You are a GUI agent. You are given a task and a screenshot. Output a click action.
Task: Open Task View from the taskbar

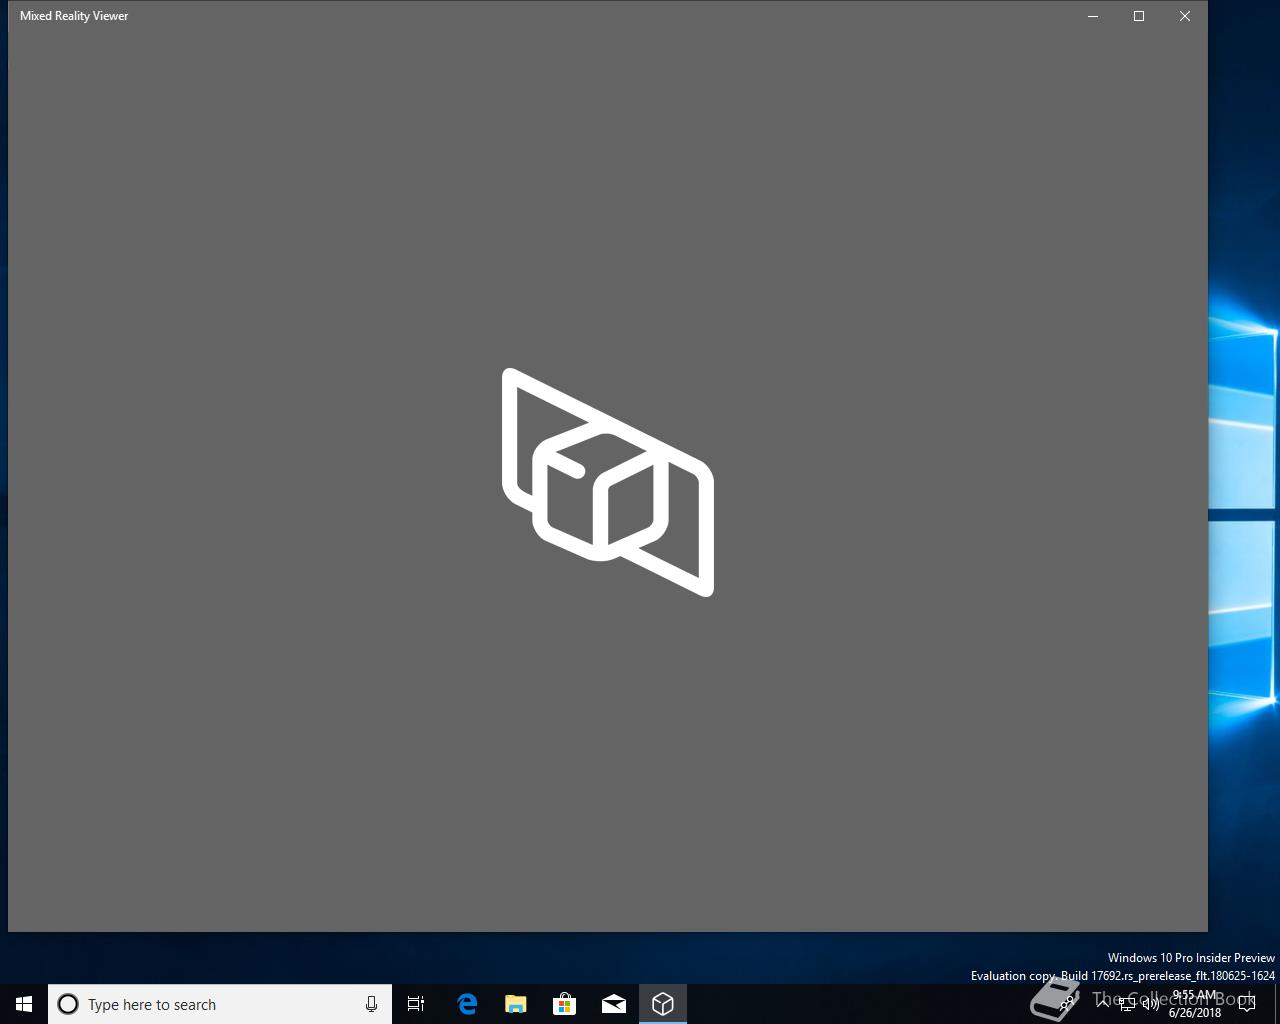[x=416, y=1004]
